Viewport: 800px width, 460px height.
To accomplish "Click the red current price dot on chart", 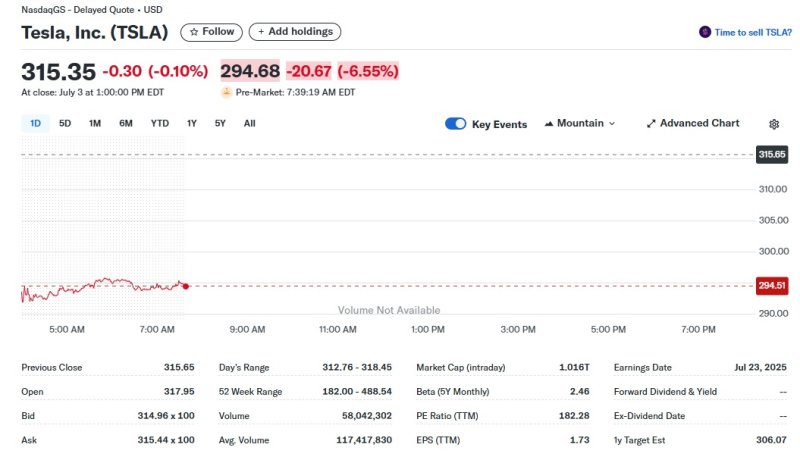I will coord(186,286).
